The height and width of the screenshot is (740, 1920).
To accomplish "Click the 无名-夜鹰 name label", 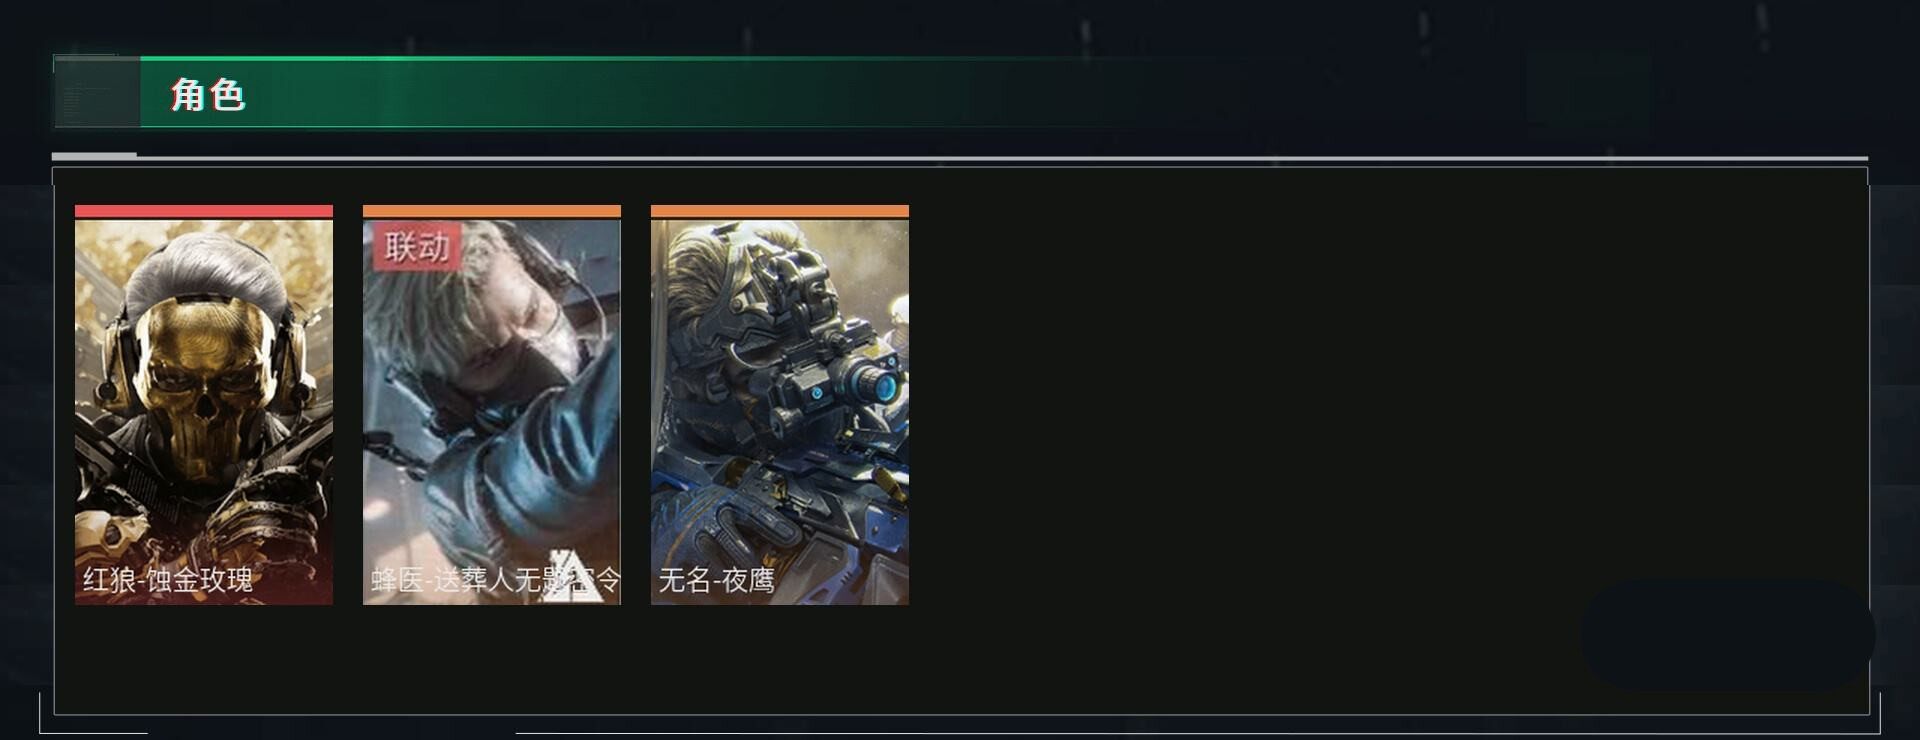I will pyautogui.click(x=716, y=580).
